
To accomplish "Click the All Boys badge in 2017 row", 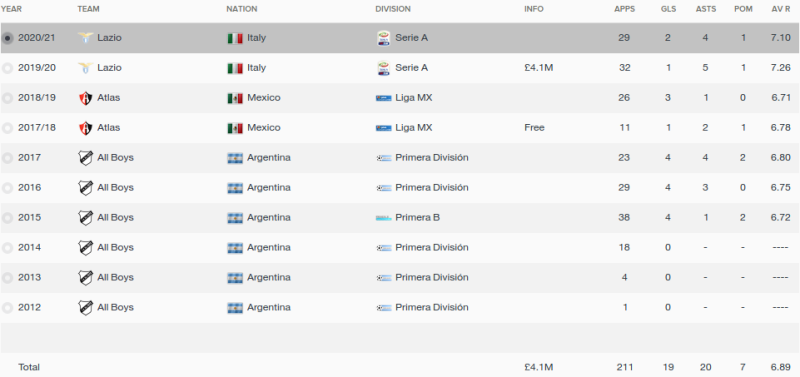I will 85,158.
